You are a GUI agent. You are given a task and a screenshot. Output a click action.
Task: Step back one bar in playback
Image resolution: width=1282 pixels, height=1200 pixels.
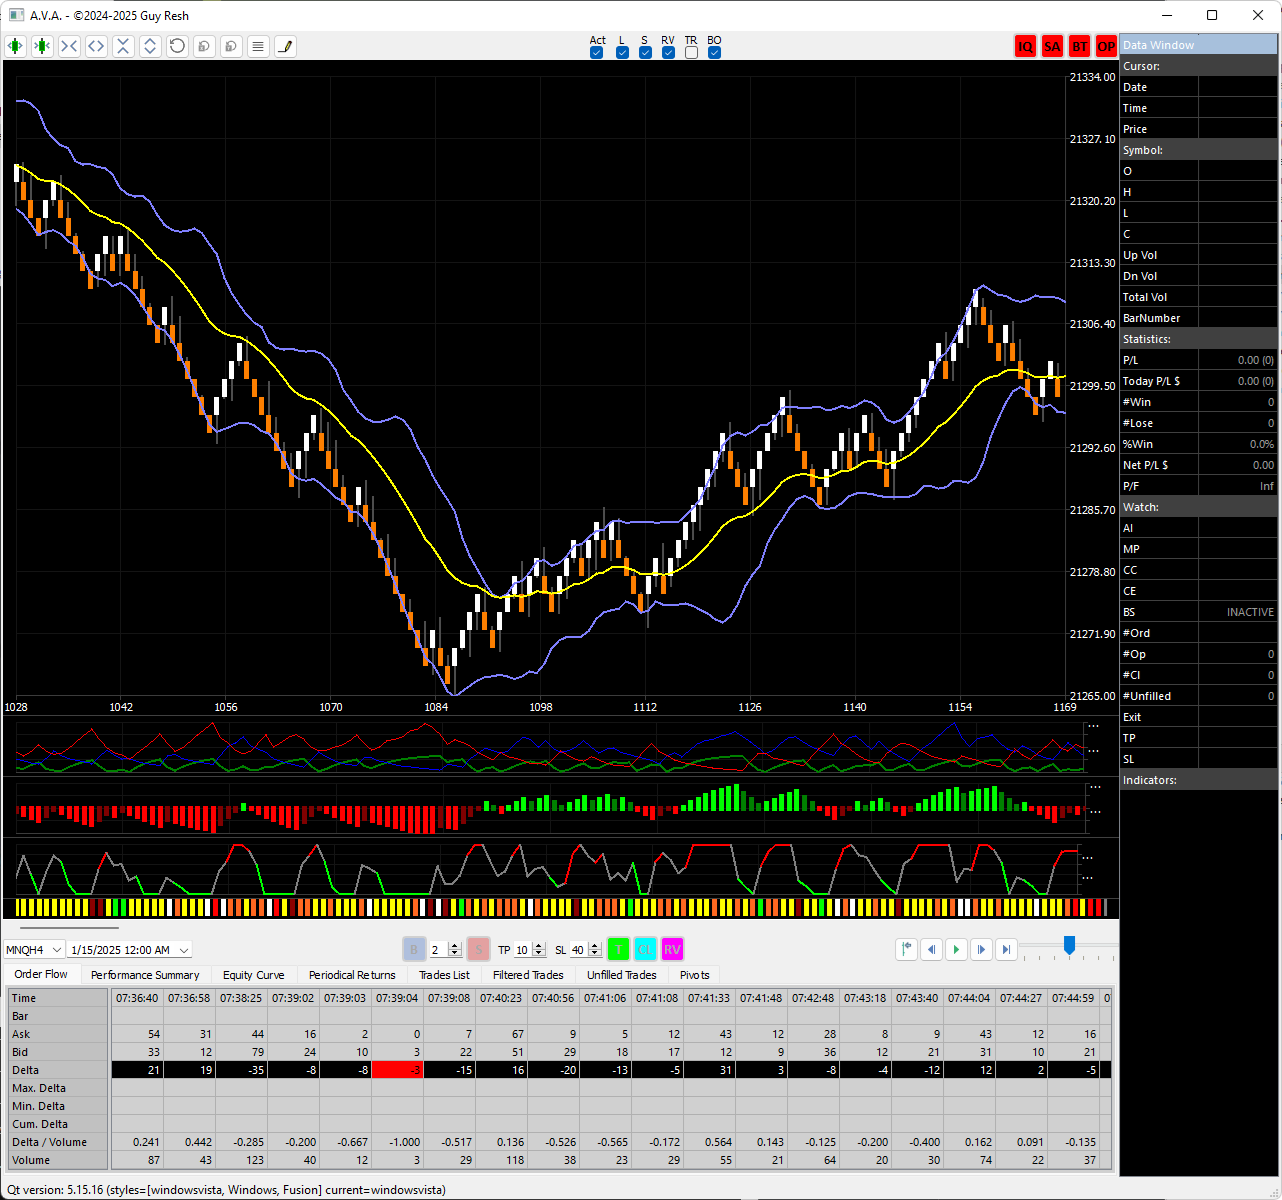click(932, 949)
